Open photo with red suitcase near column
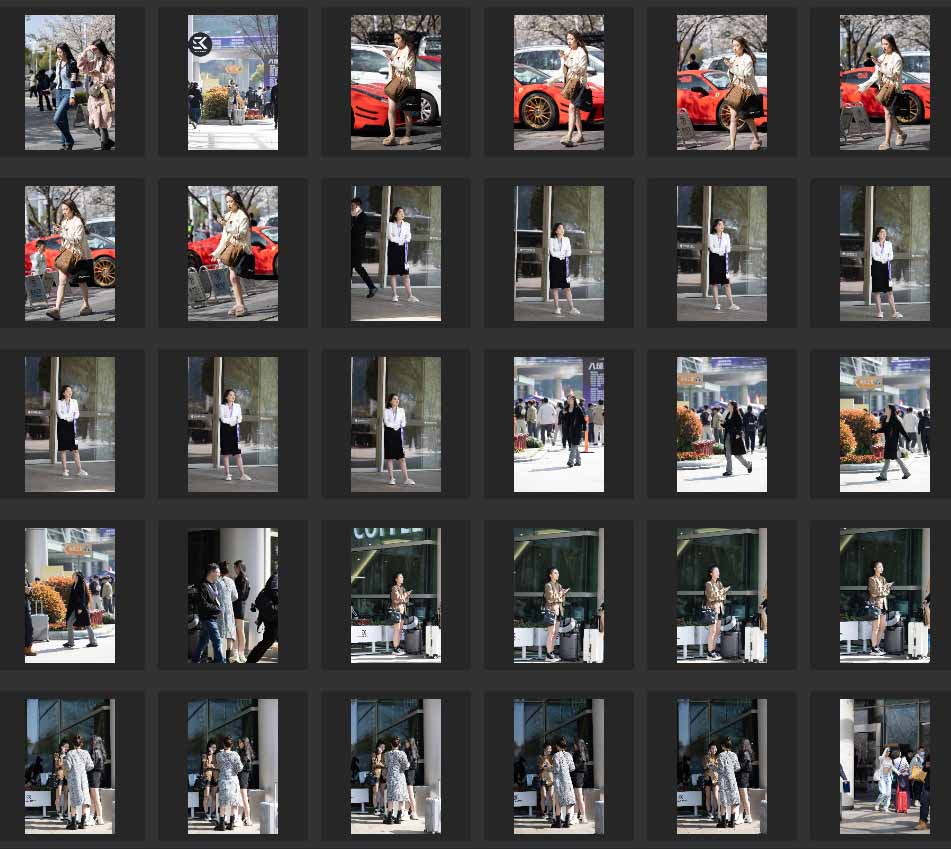951x849 pixels. click(x=885, y=766)
